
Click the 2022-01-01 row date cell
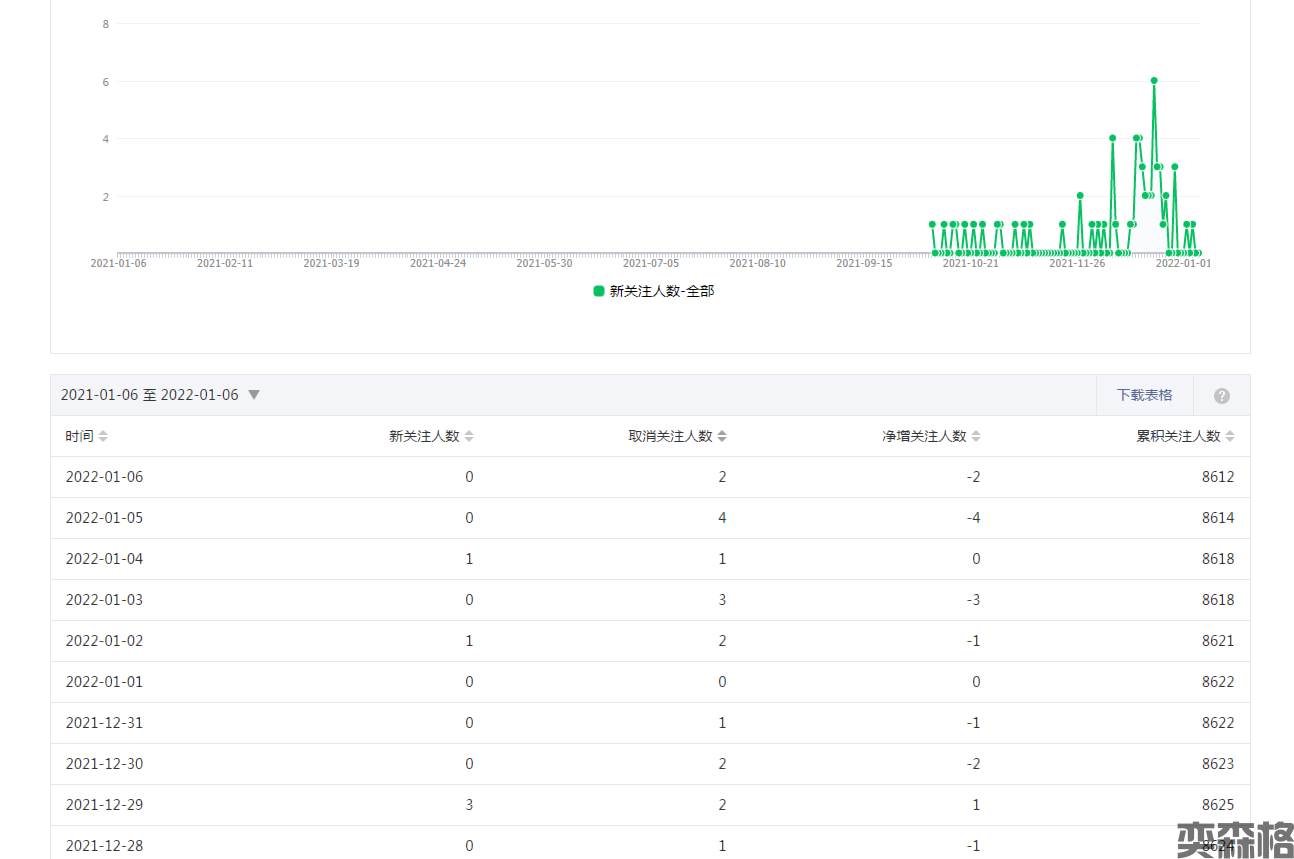pos(104,682)
